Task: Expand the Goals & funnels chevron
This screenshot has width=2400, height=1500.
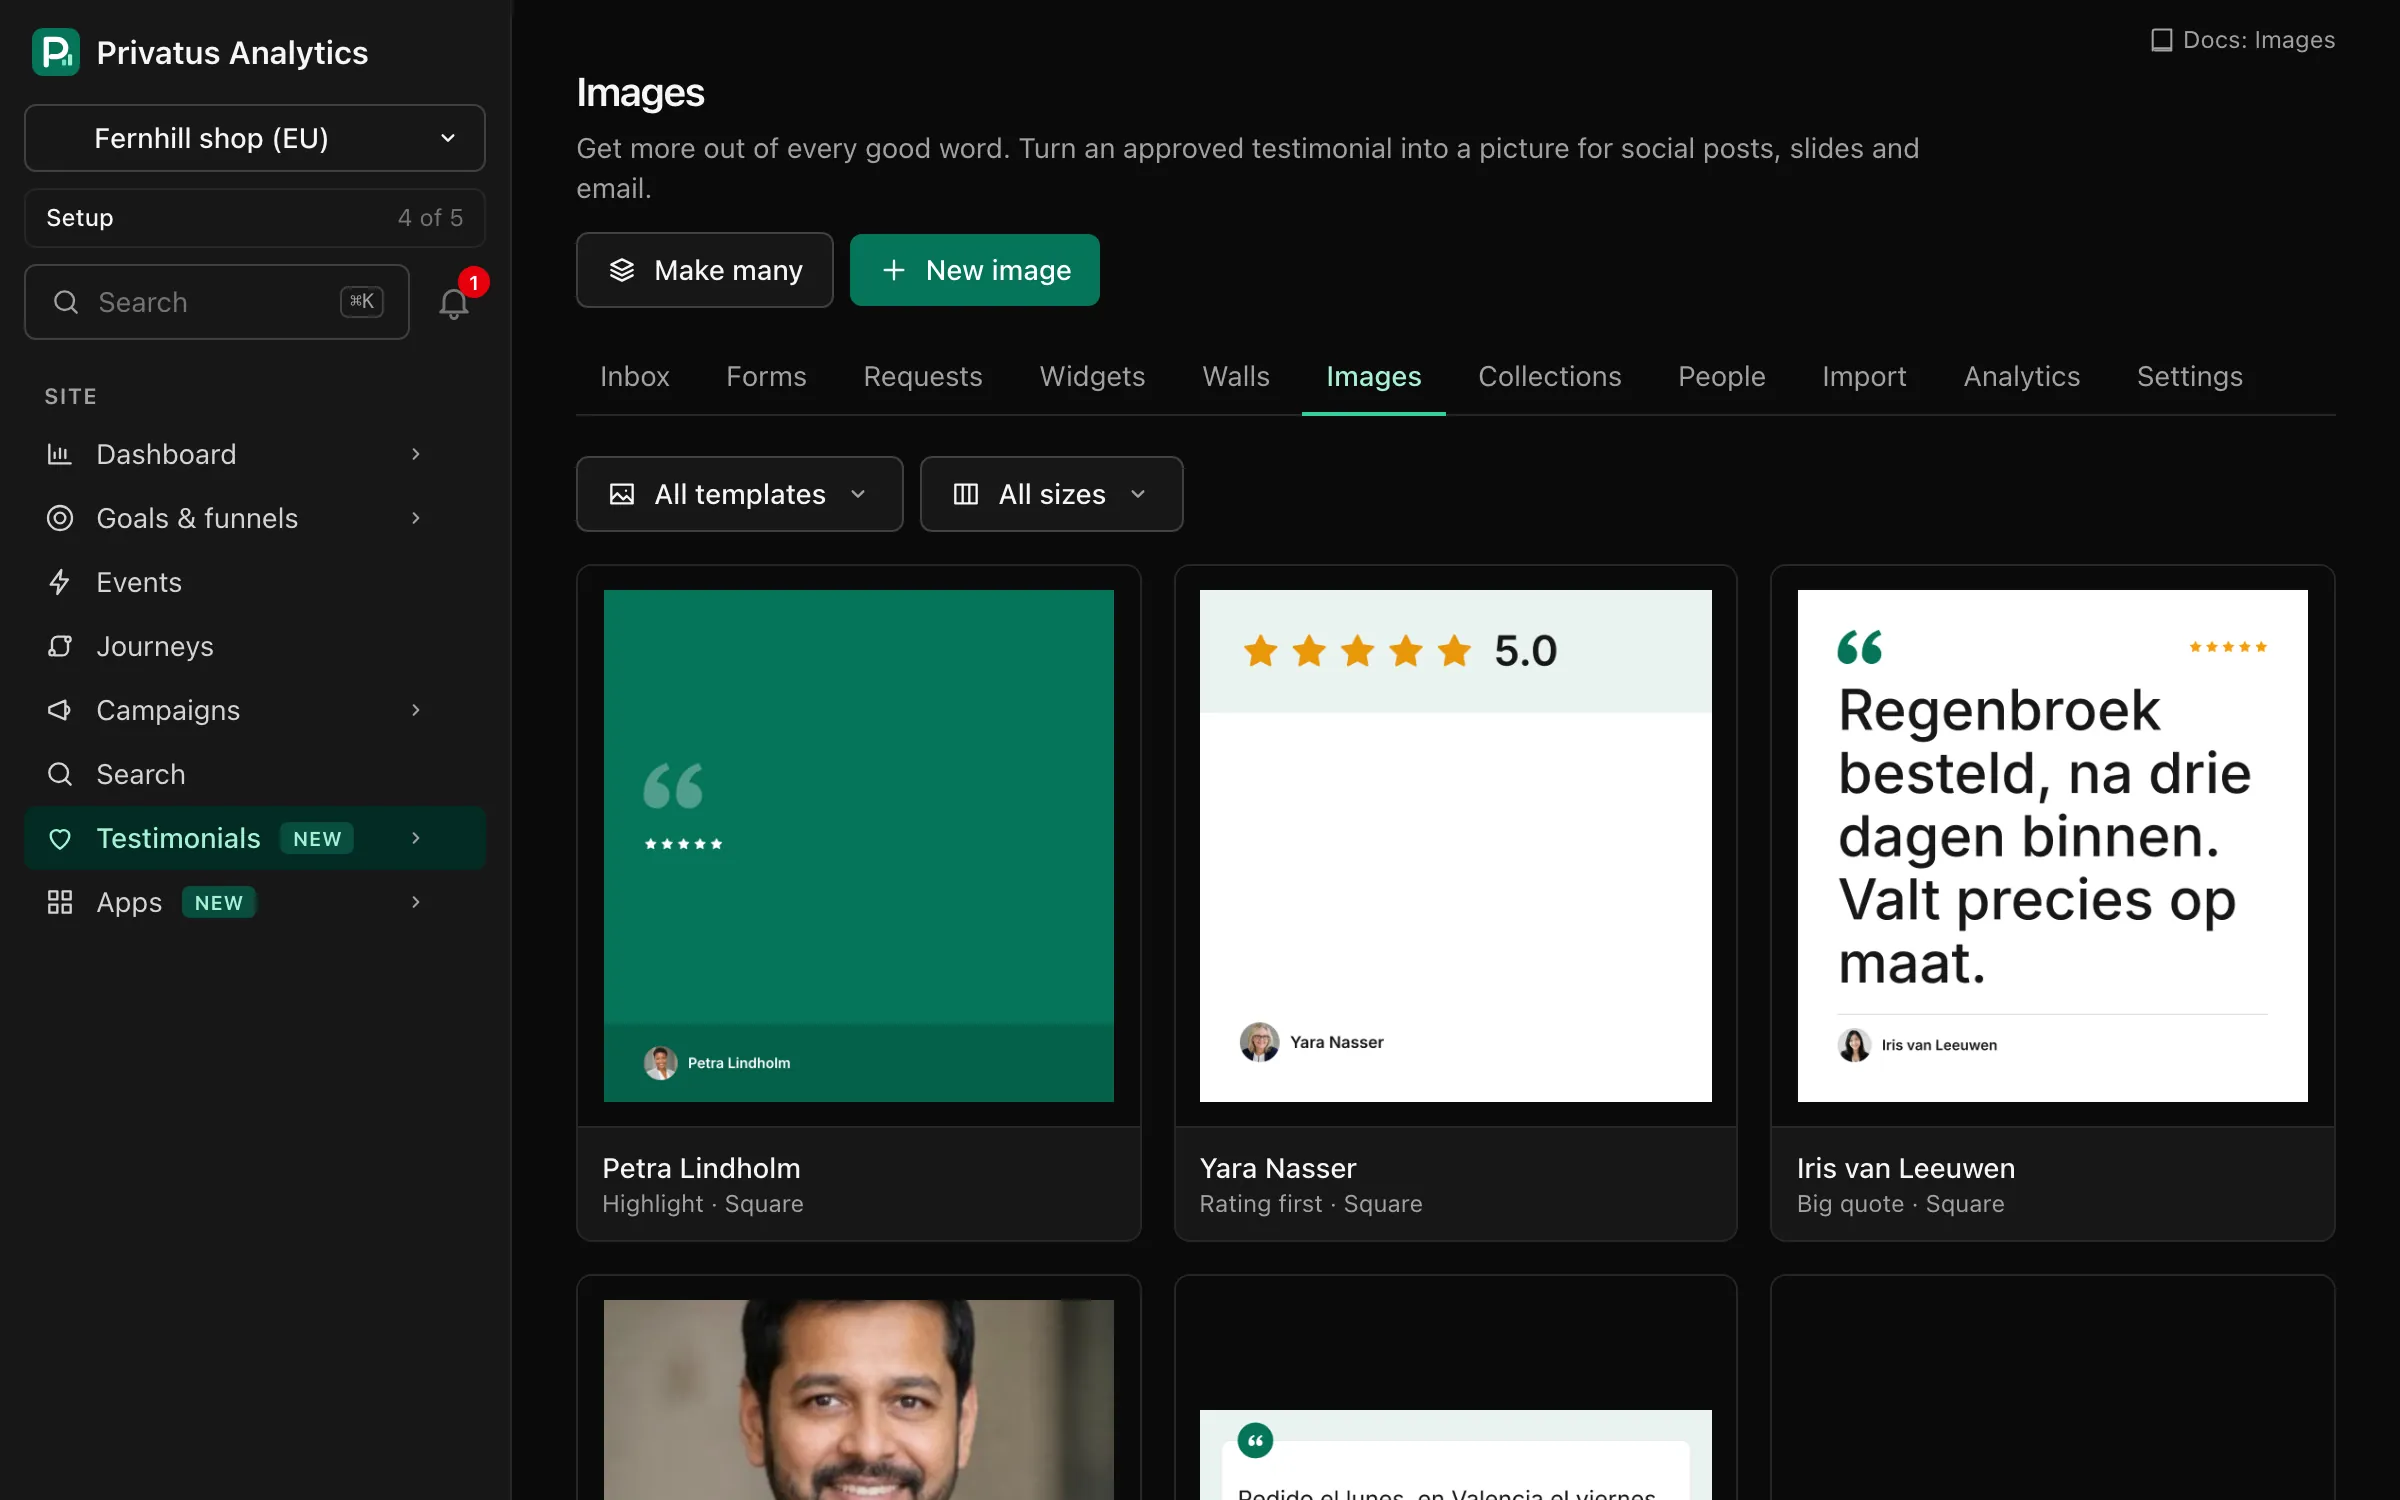Action: tap(416, 518)
